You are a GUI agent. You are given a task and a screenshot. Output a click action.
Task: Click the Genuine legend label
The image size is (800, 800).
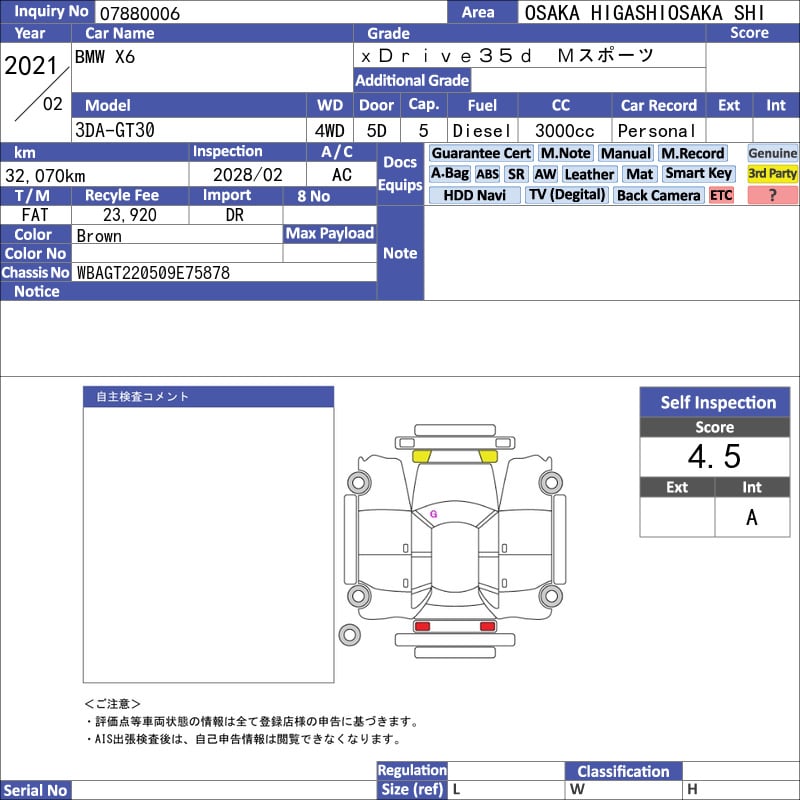(773, 153)
